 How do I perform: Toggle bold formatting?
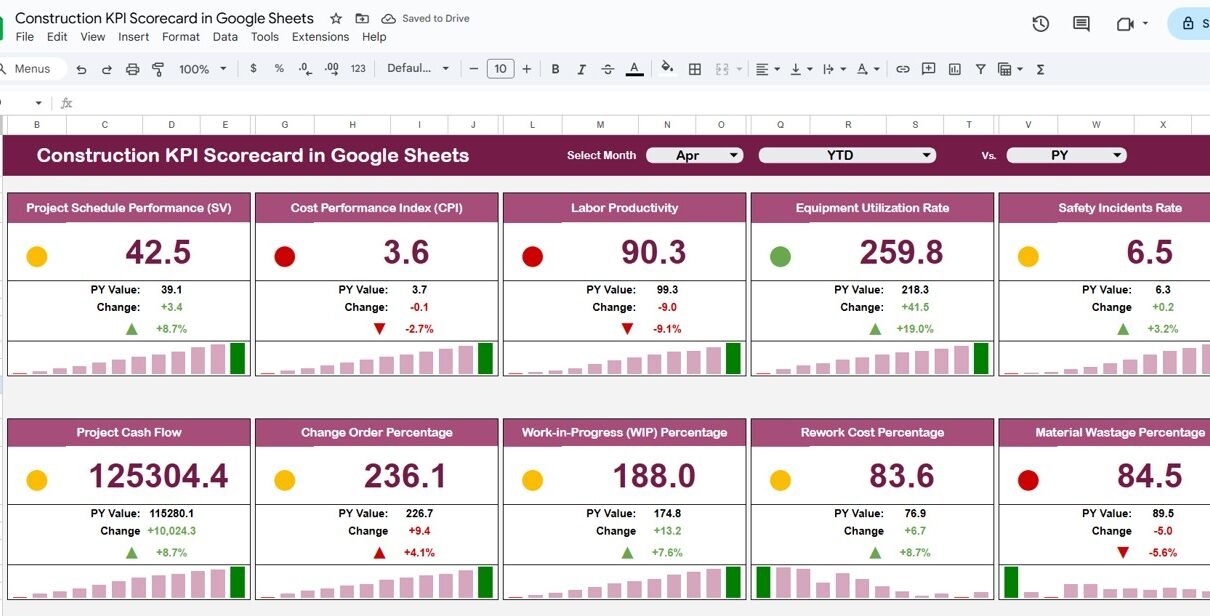click(555, 69)
